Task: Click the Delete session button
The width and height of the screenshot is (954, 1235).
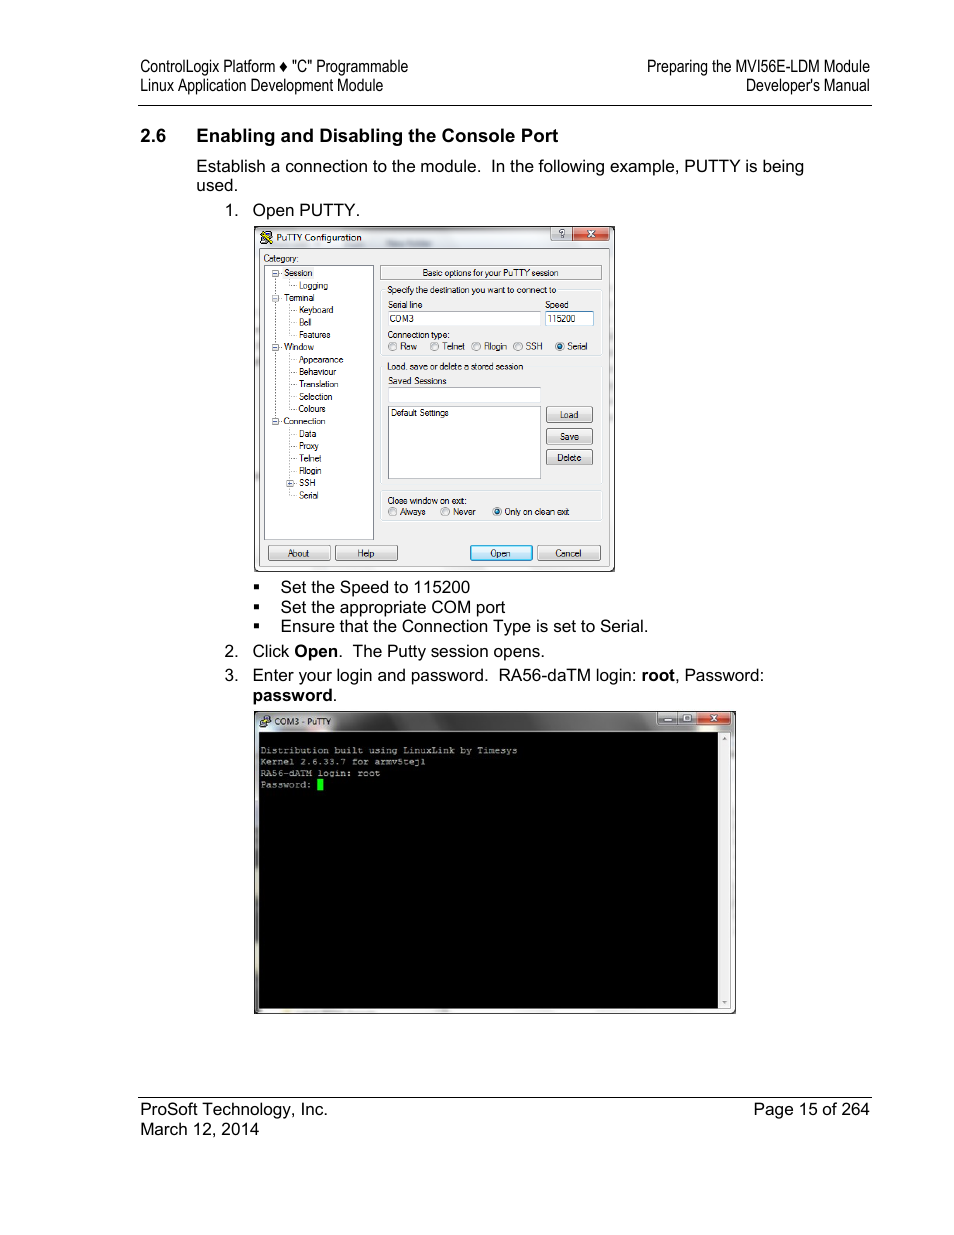Action: tap(569, 458)
